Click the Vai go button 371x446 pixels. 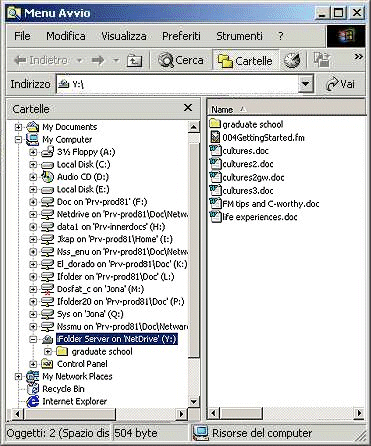[340, 84]
